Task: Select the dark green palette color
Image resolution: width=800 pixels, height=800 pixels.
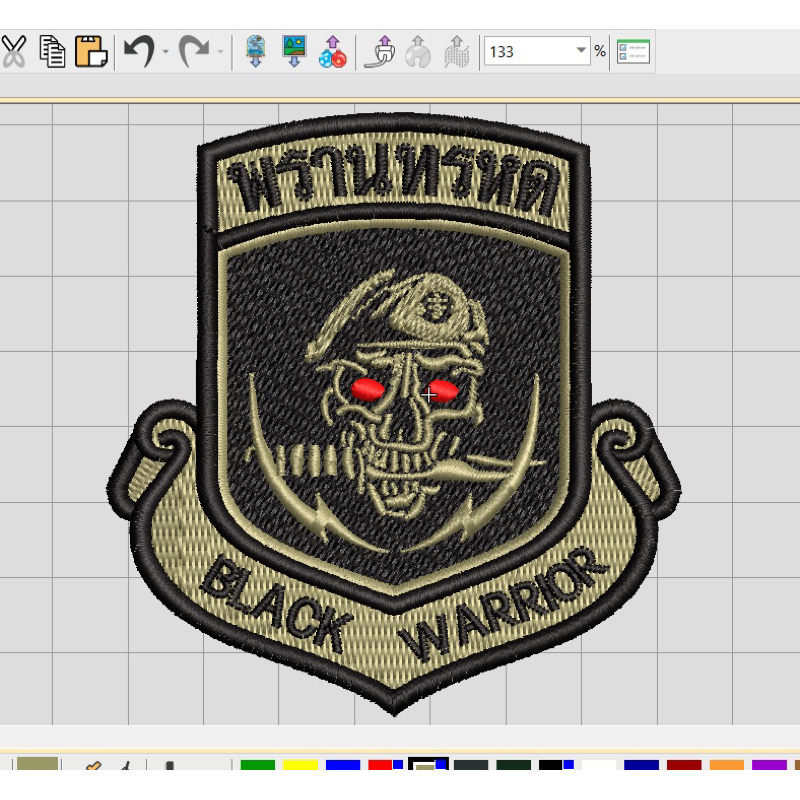Action: pos(514,764)
